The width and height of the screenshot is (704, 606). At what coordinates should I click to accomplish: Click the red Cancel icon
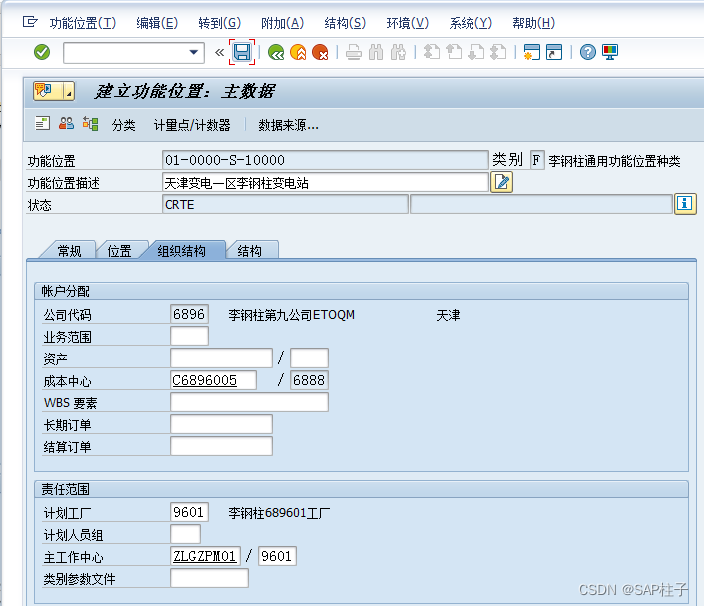pos(320,53)
